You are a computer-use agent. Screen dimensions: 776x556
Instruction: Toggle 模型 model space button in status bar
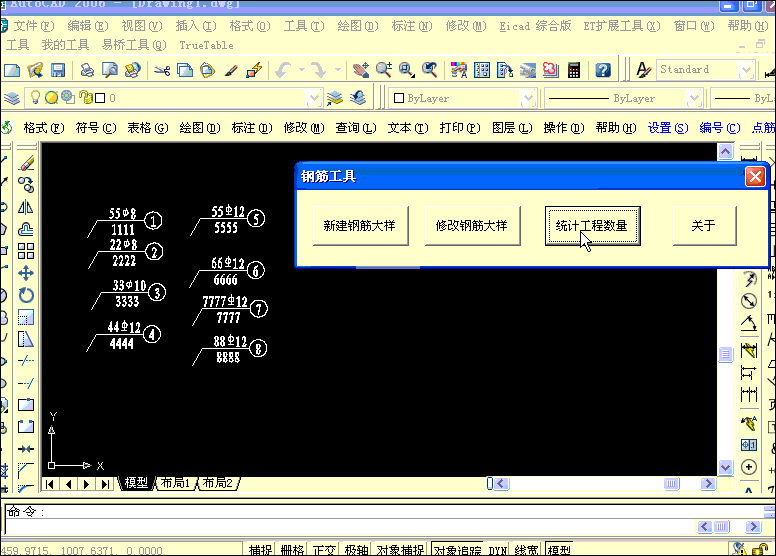[559, 550]
